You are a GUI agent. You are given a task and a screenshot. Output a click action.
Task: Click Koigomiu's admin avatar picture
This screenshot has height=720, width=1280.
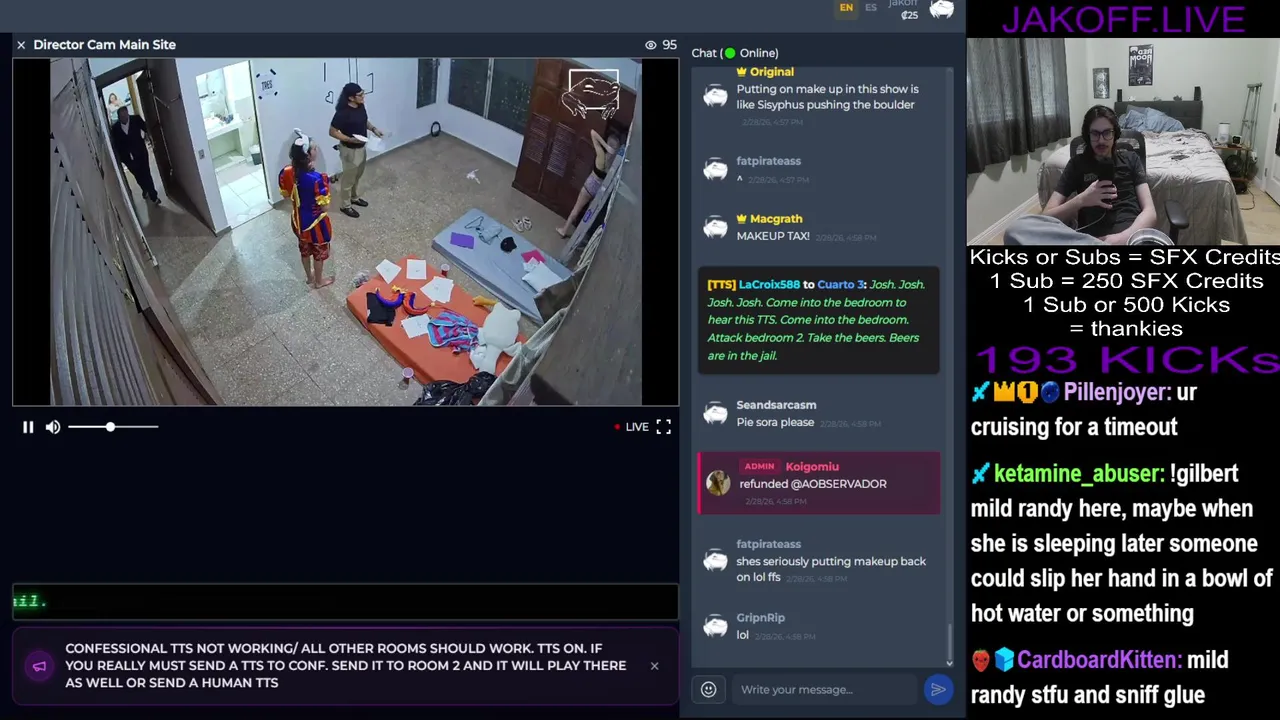pyautogui.click(x=718, y=482)
